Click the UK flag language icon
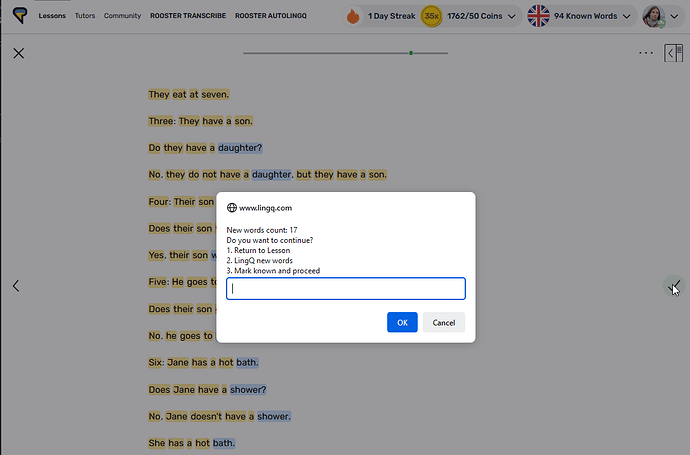Screen dimensions: 690x455 (x=538, y=16)
